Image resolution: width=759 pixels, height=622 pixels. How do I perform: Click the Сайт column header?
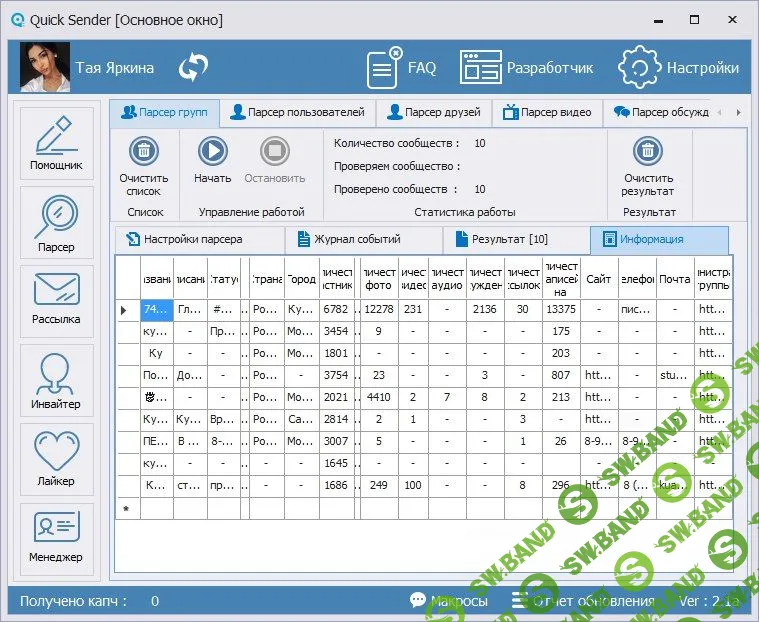point(599,279)
